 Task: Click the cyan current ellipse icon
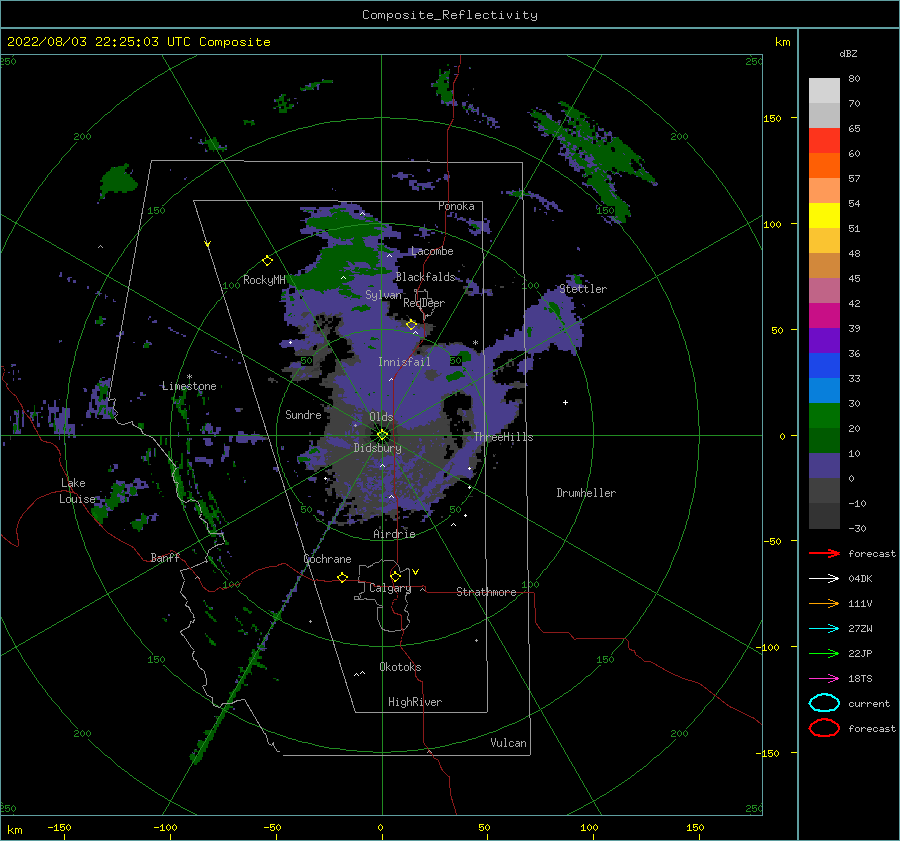pyautogui.click(x=824, y=703)
